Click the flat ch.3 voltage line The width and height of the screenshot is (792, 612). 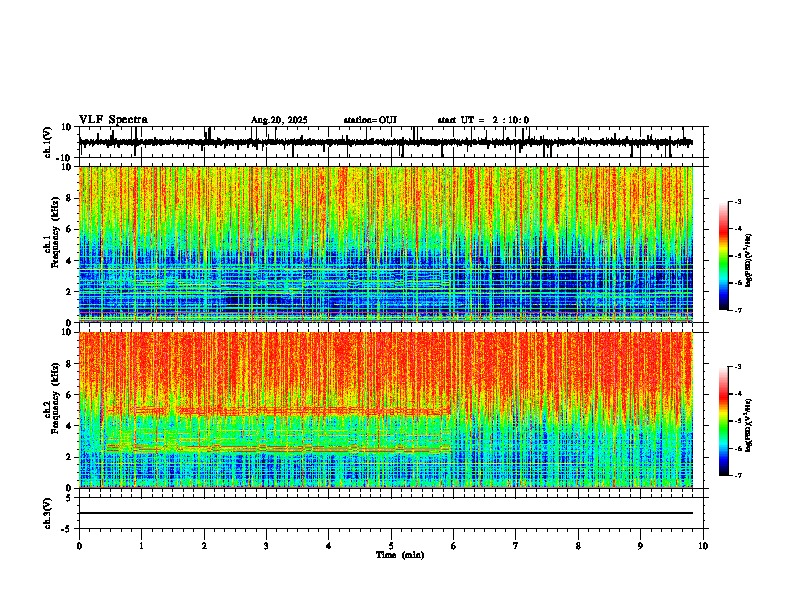[386, 513]
